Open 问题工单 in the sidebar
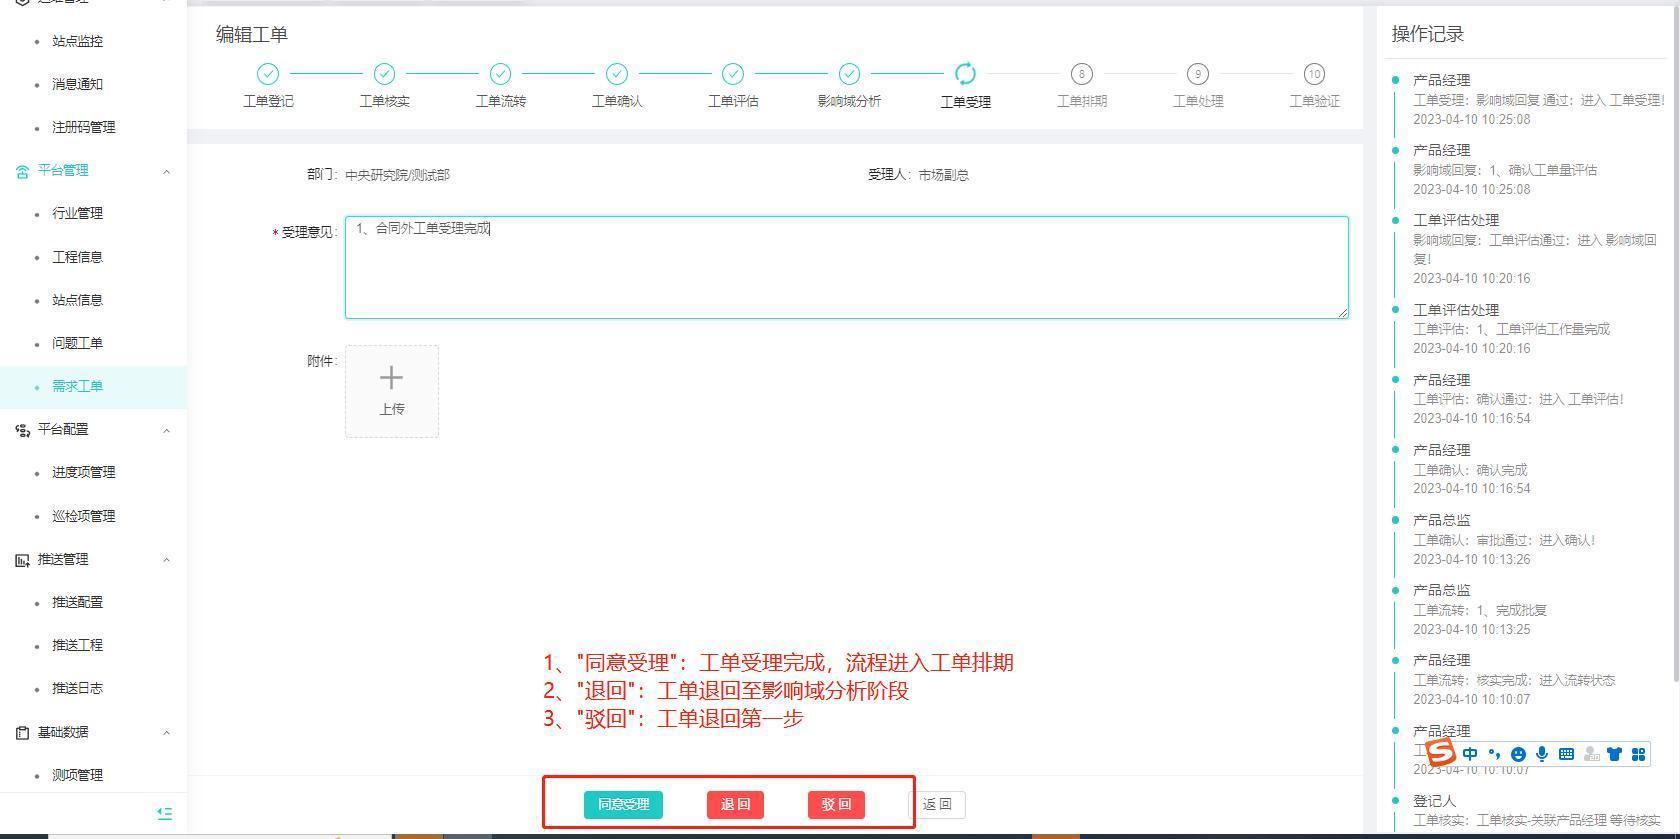Viewport: 1680px width, 839px height. pyautogui.click(x=77, y=343)
